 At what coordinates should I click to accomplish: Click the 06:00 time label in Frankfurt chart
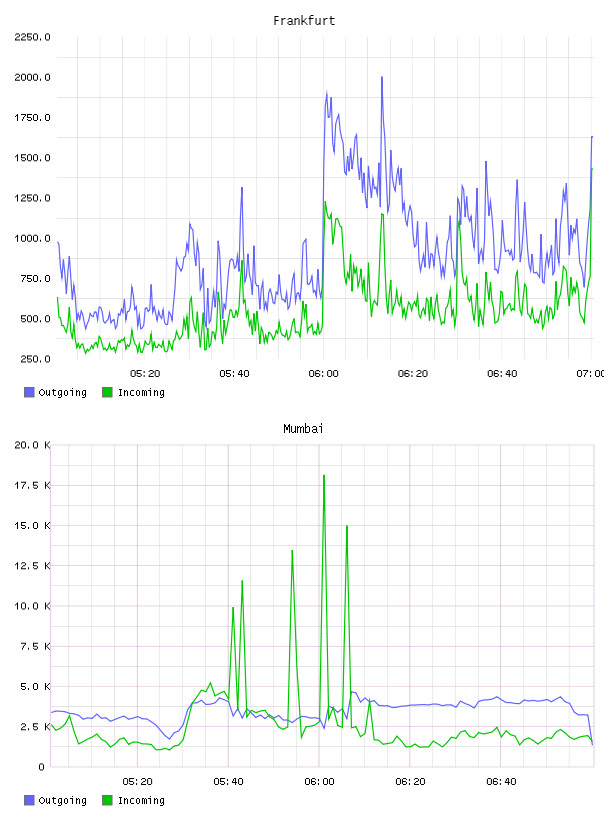[x=323, y=374]
